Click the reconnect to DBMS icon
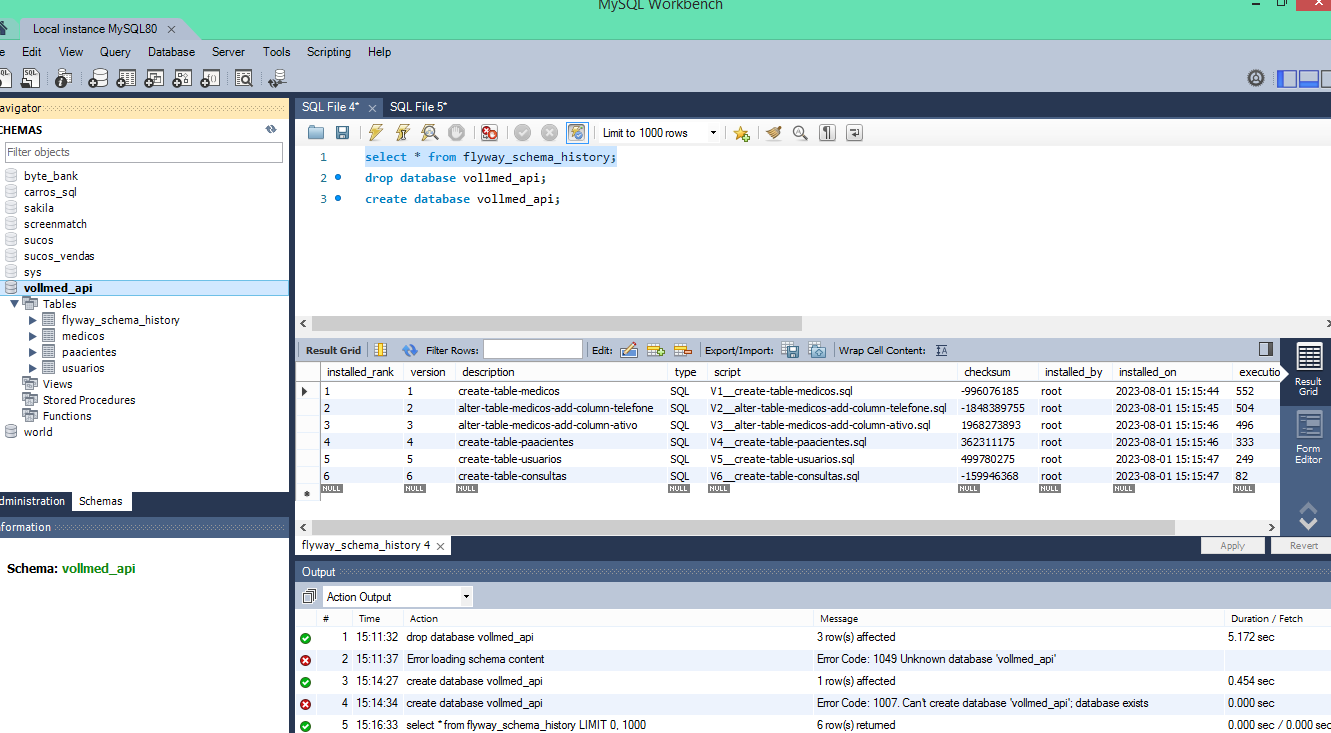1331x733 pixels. 277,78
